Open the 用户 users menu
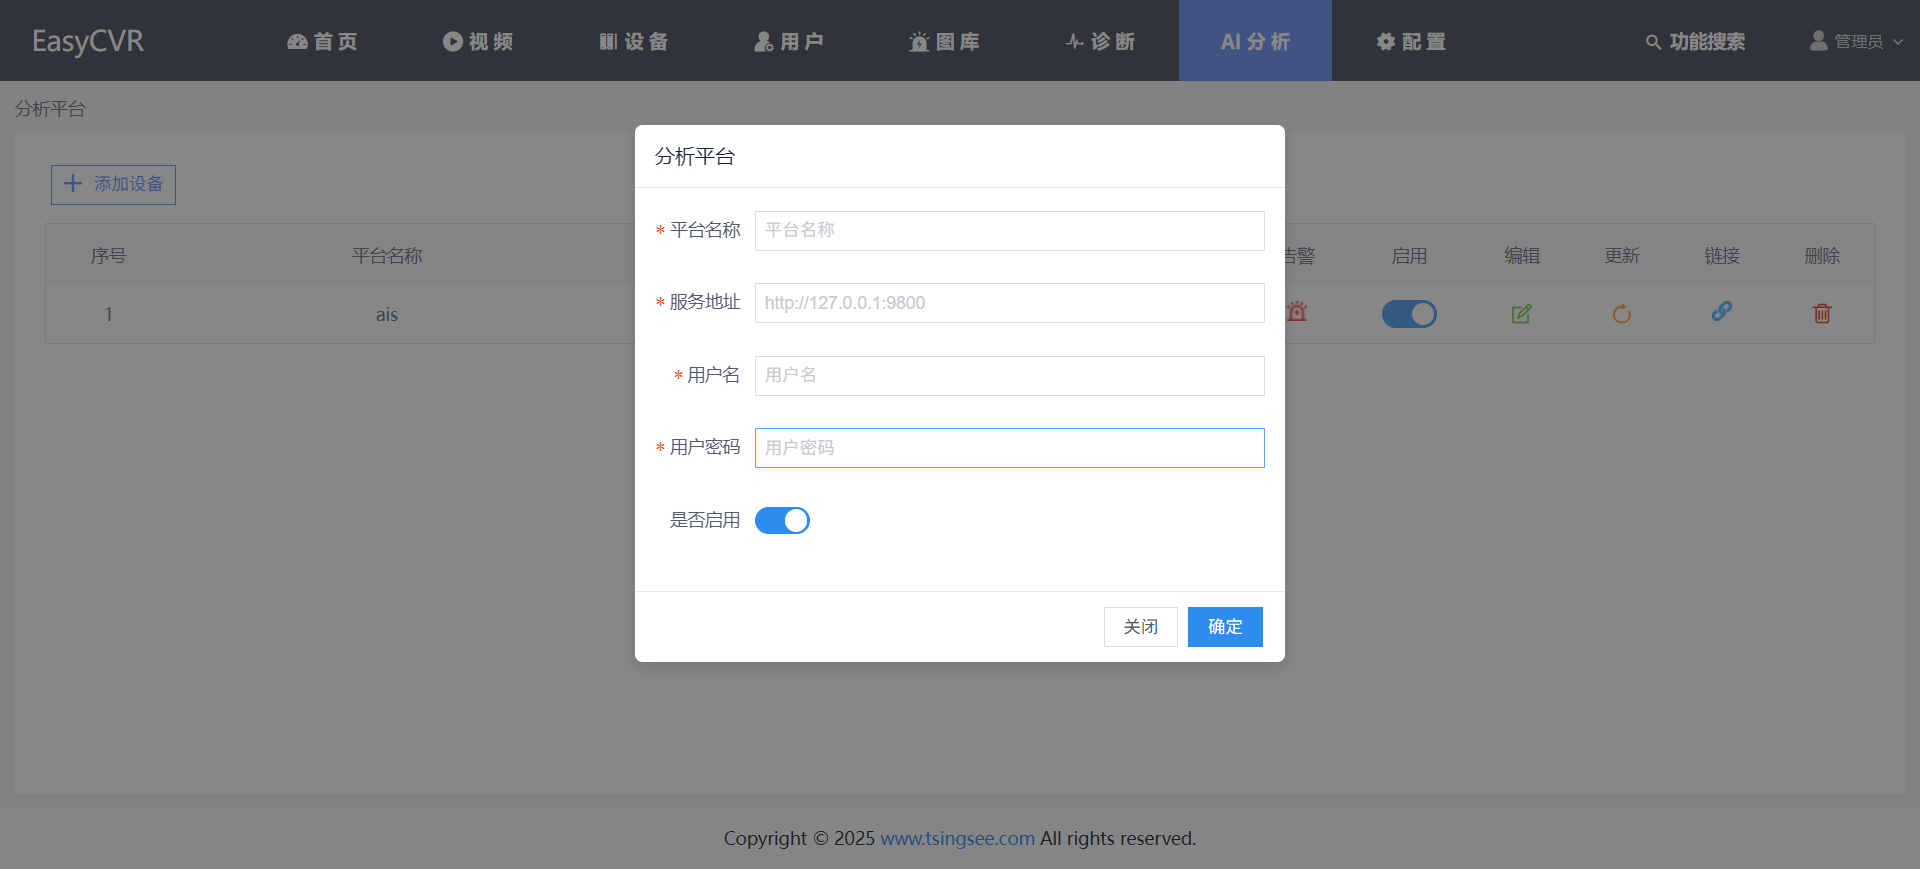The height and width of the screenshot is (869, 1920). click(x=789, y=41)
